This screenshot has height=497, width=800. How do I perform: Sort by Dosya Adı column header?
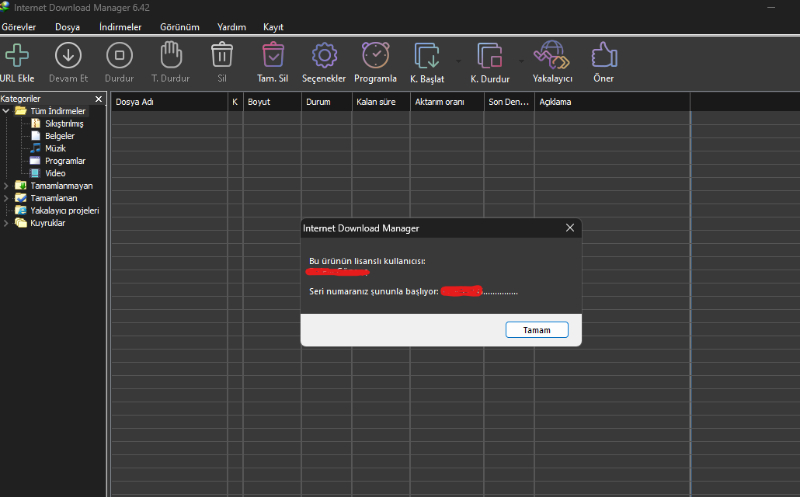coord(168,102)
